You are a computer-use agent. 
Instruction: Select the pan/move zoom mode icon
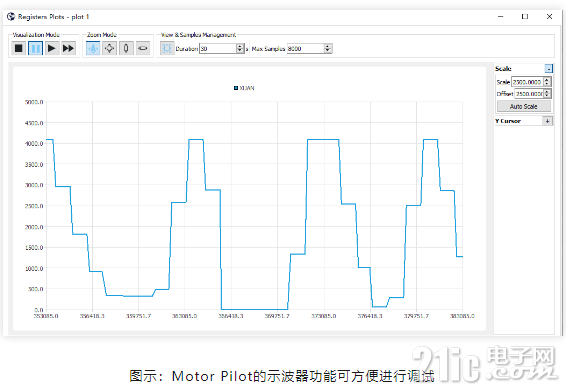109,48
